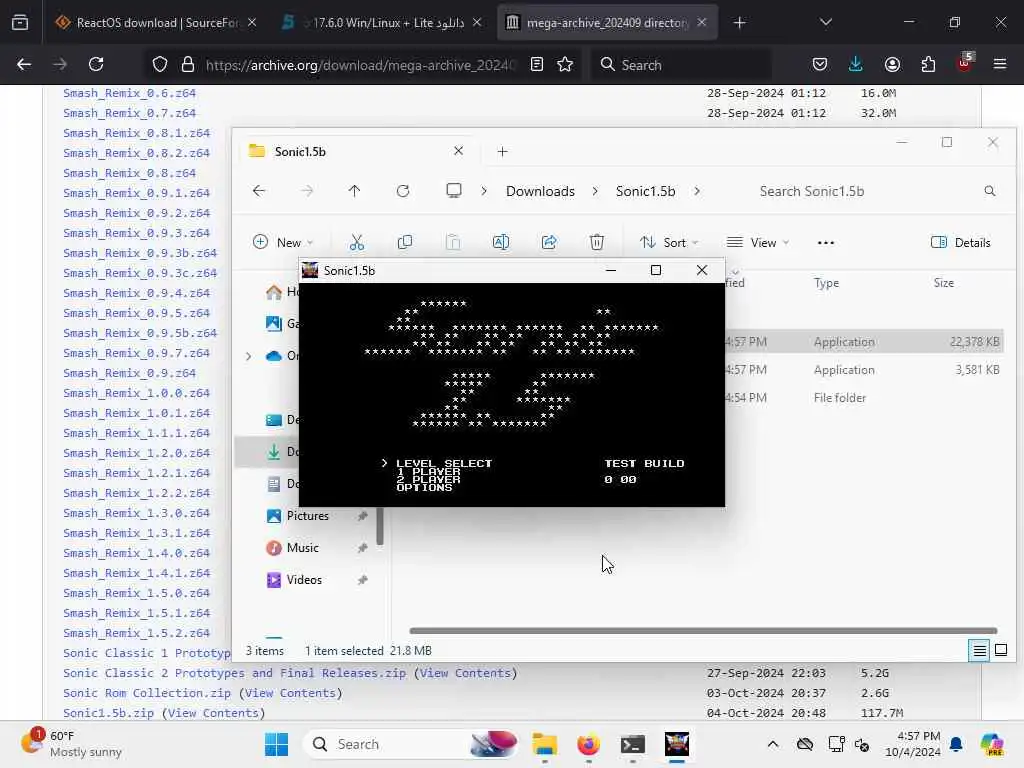The height and width of the screenshot is (768, 1024).
Task: Expand the breadcrumb chevron after Sonic1.5b
Action: click(697, 191)
